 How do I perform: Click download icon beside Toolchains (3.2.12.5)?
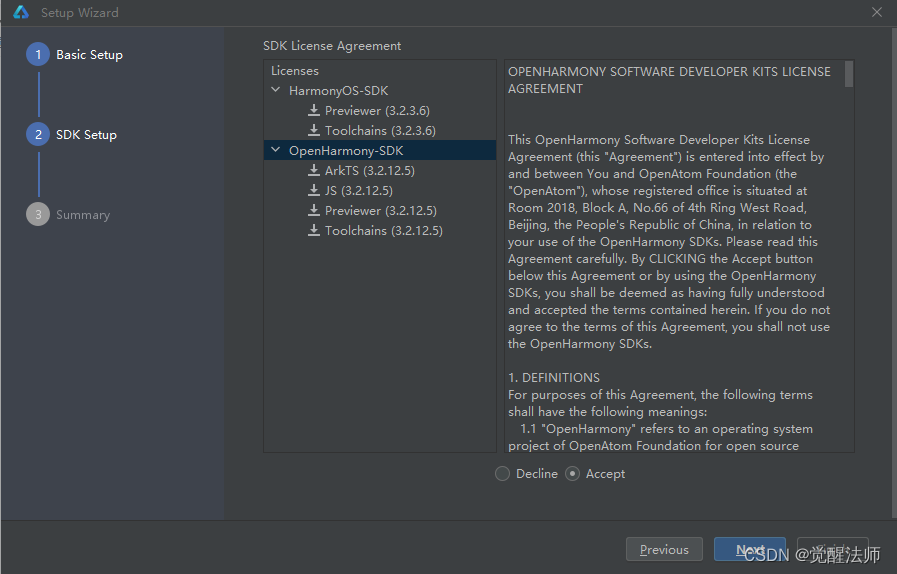pyautogui.click(x=313, y=231)
